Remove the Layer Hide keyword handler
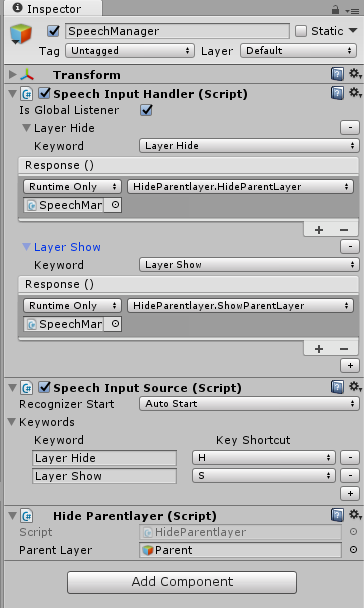This screenshot has width=364, height=608. [x=350, y=128]
